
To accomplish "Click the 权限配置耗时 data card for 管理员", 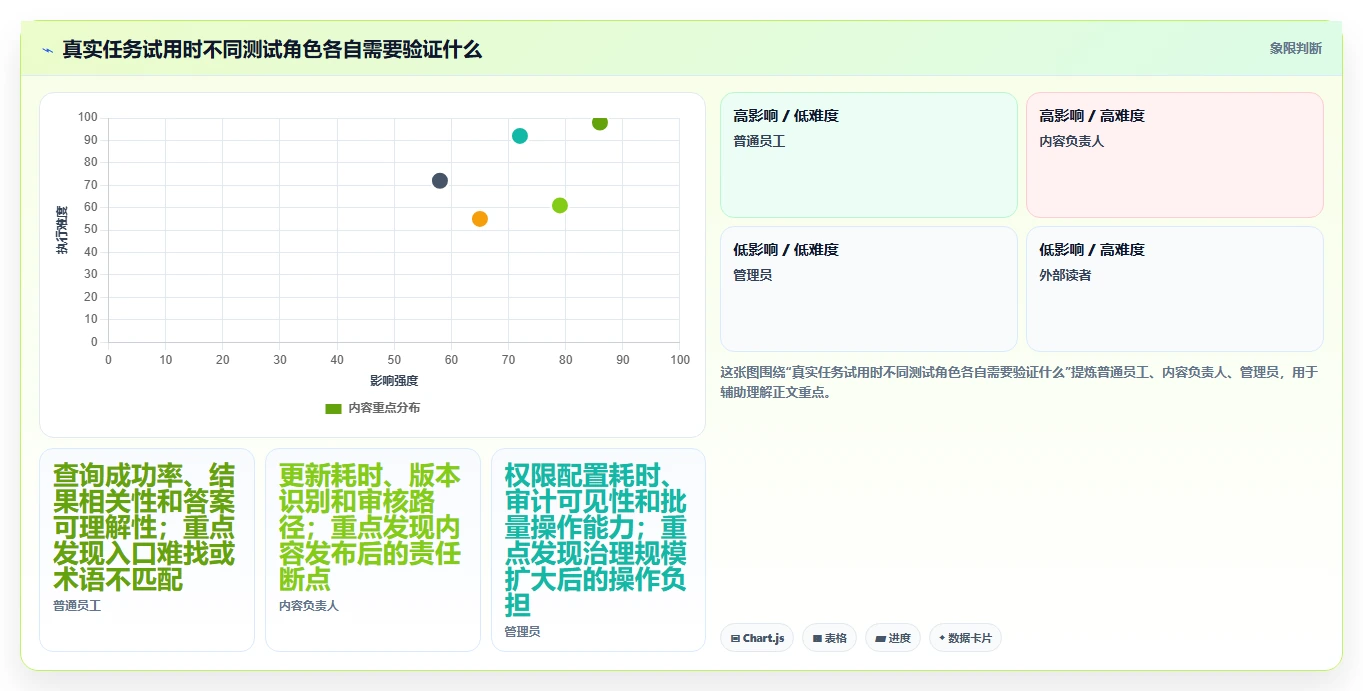I will (598, 550).
